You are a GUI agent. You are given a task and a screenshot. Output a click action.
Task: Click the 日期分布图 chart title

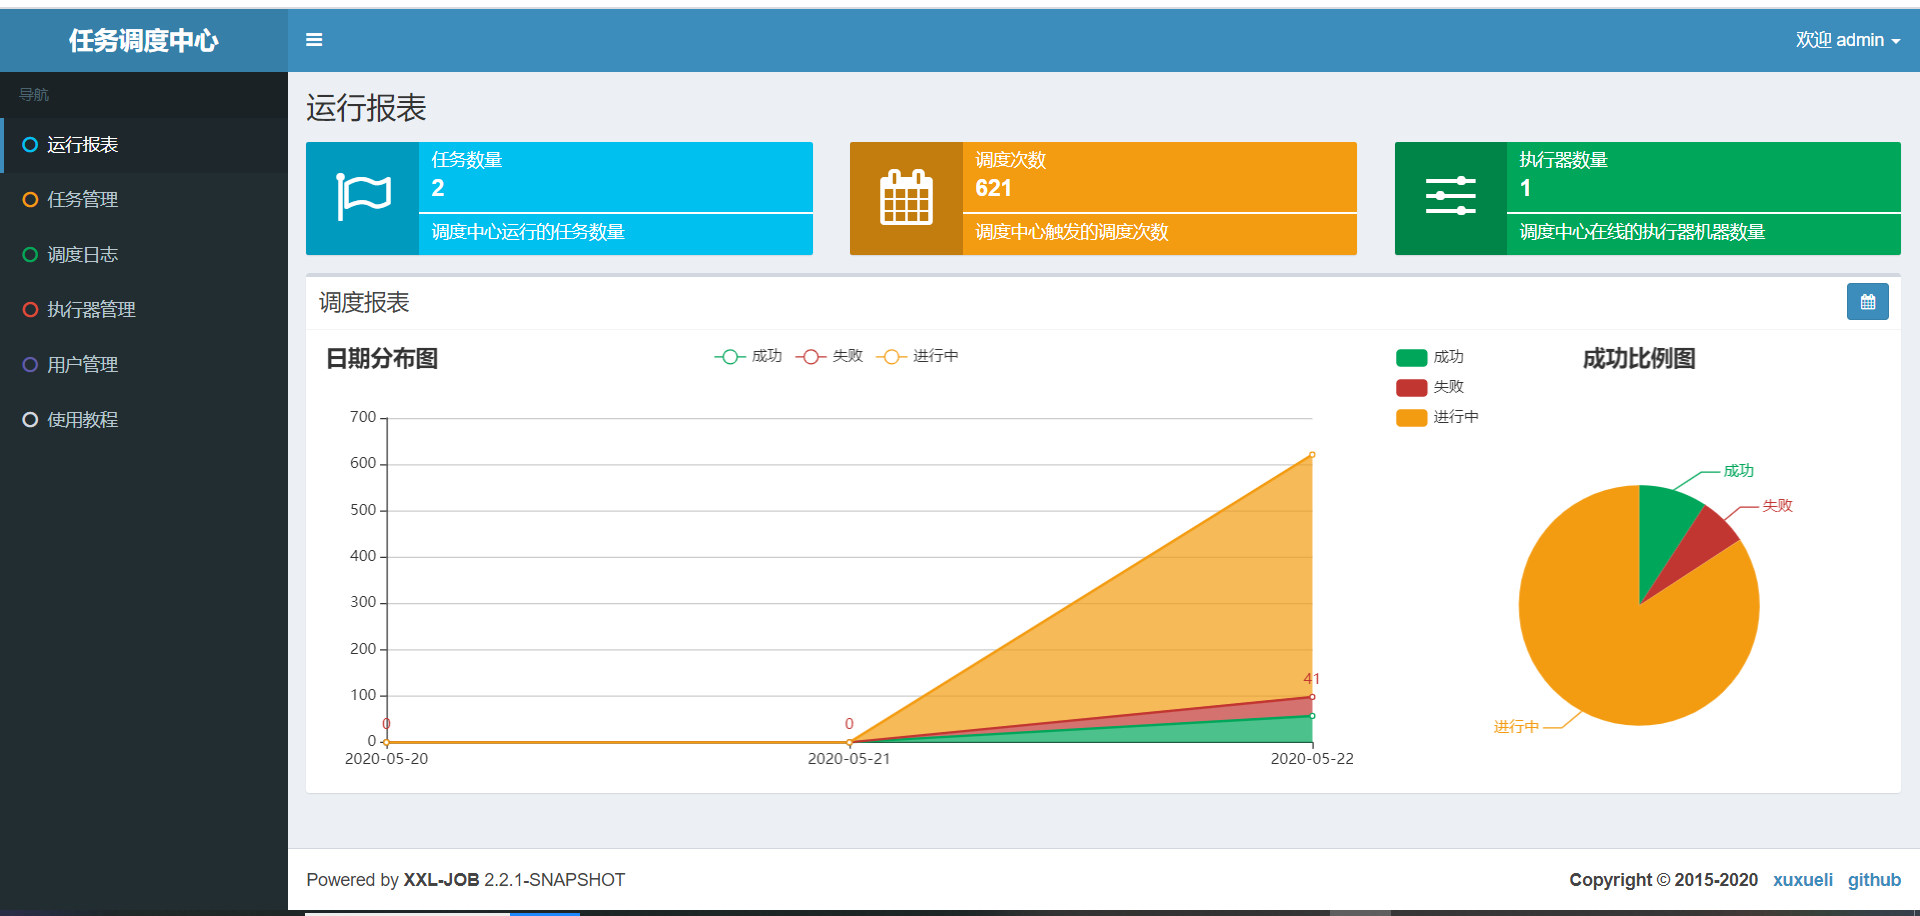click(x=382, y=358)
